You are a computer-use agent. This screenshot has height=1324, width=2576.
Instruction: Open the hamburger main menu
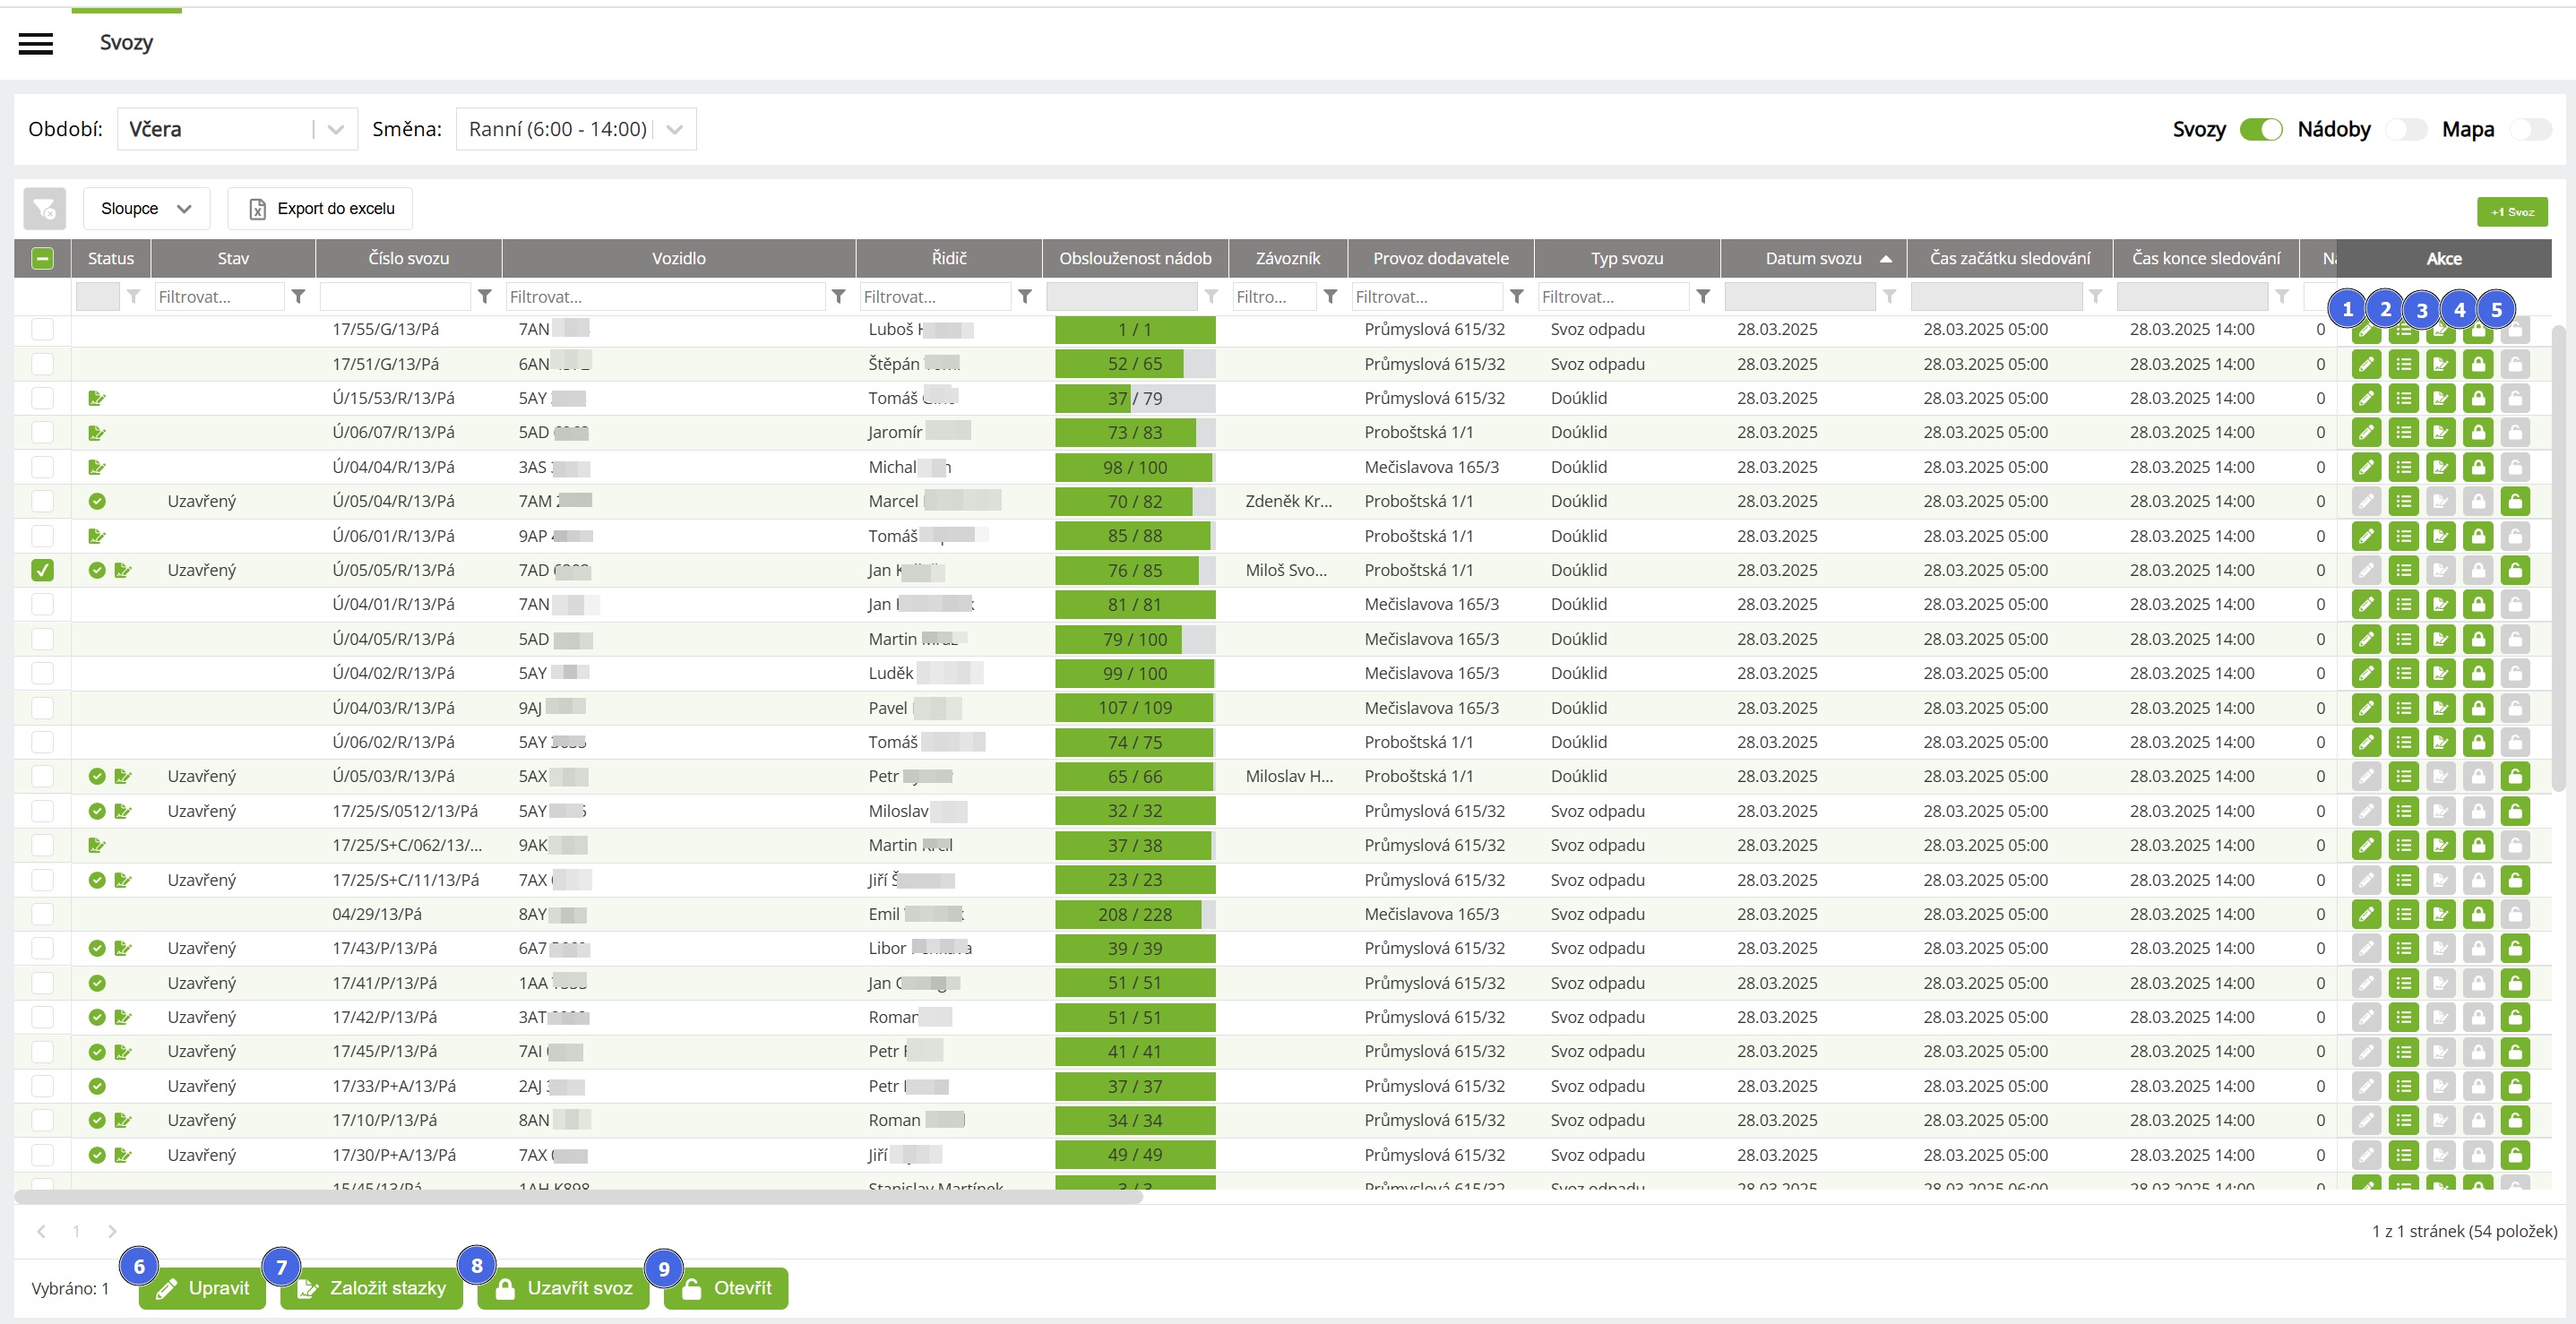tap(36, 43)
